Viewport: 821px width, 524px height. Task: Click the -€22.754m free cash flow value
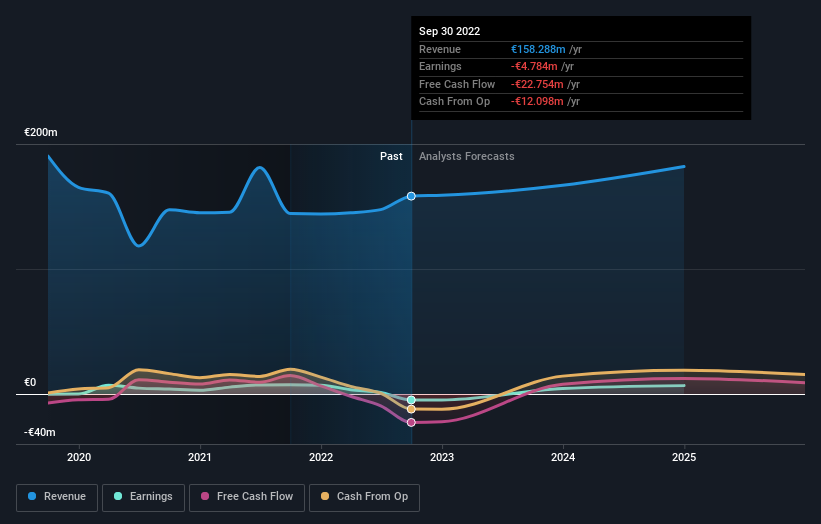pyautogui.click(x=537, y=84)
